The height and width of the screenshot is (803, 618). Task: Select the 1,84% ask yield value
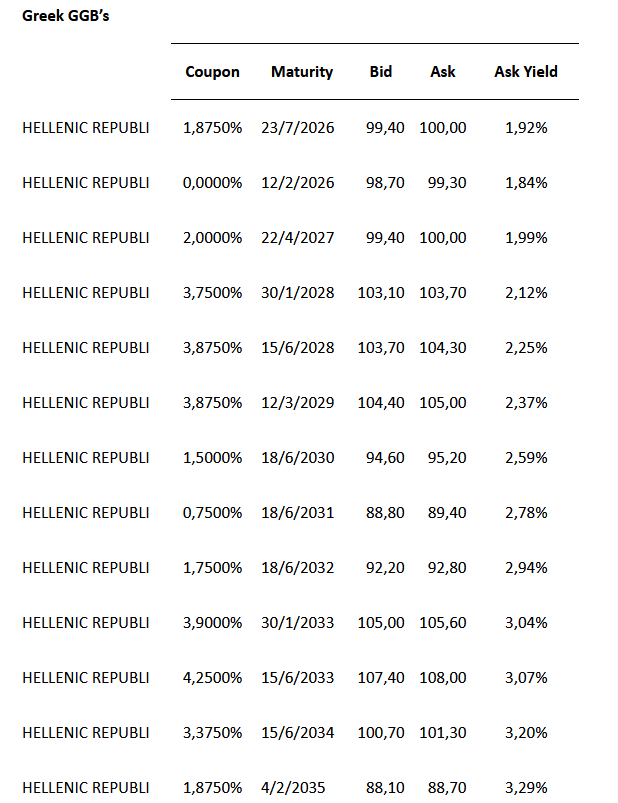[x=526, y=183]
